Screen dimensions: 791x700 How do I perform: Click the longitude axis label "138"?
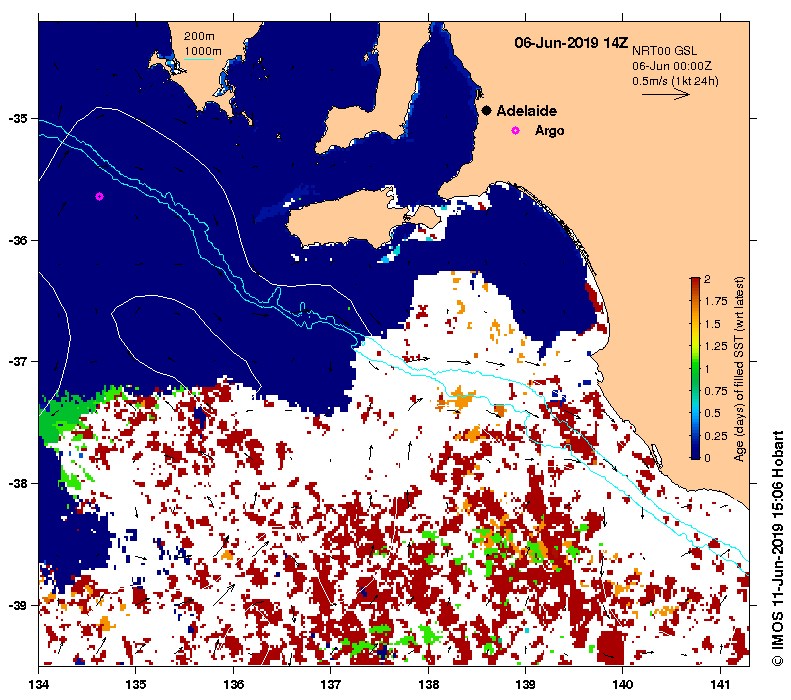coord(428,684)
